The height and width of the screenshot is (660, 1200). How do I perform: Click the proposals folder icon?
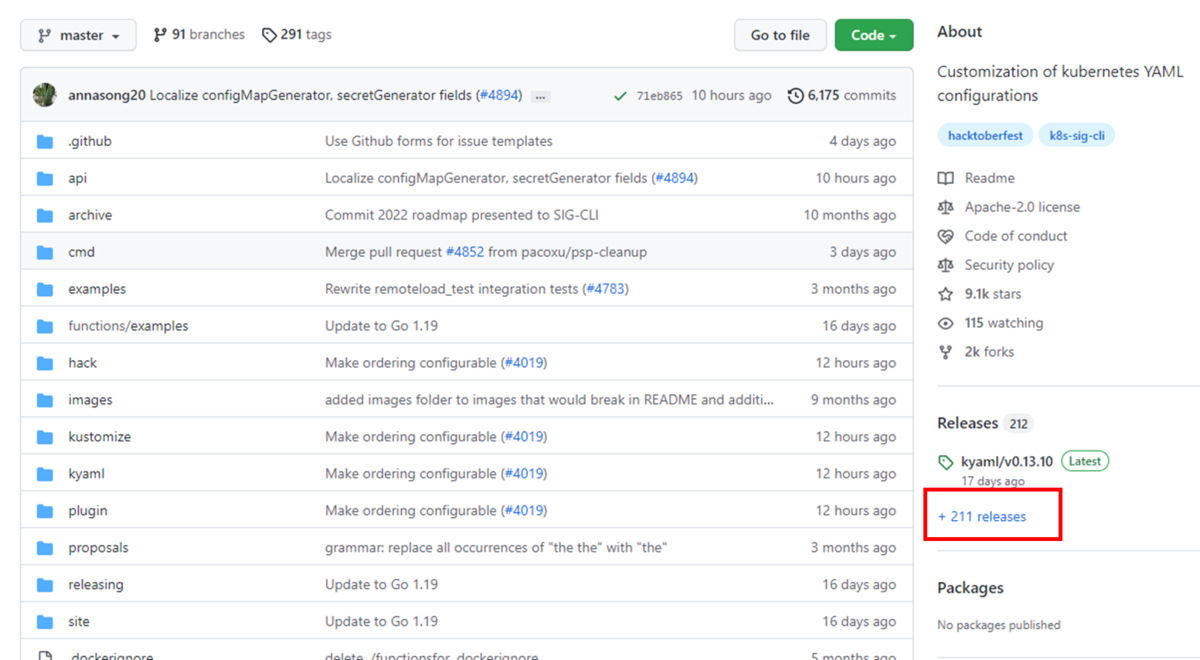point(45,548)
